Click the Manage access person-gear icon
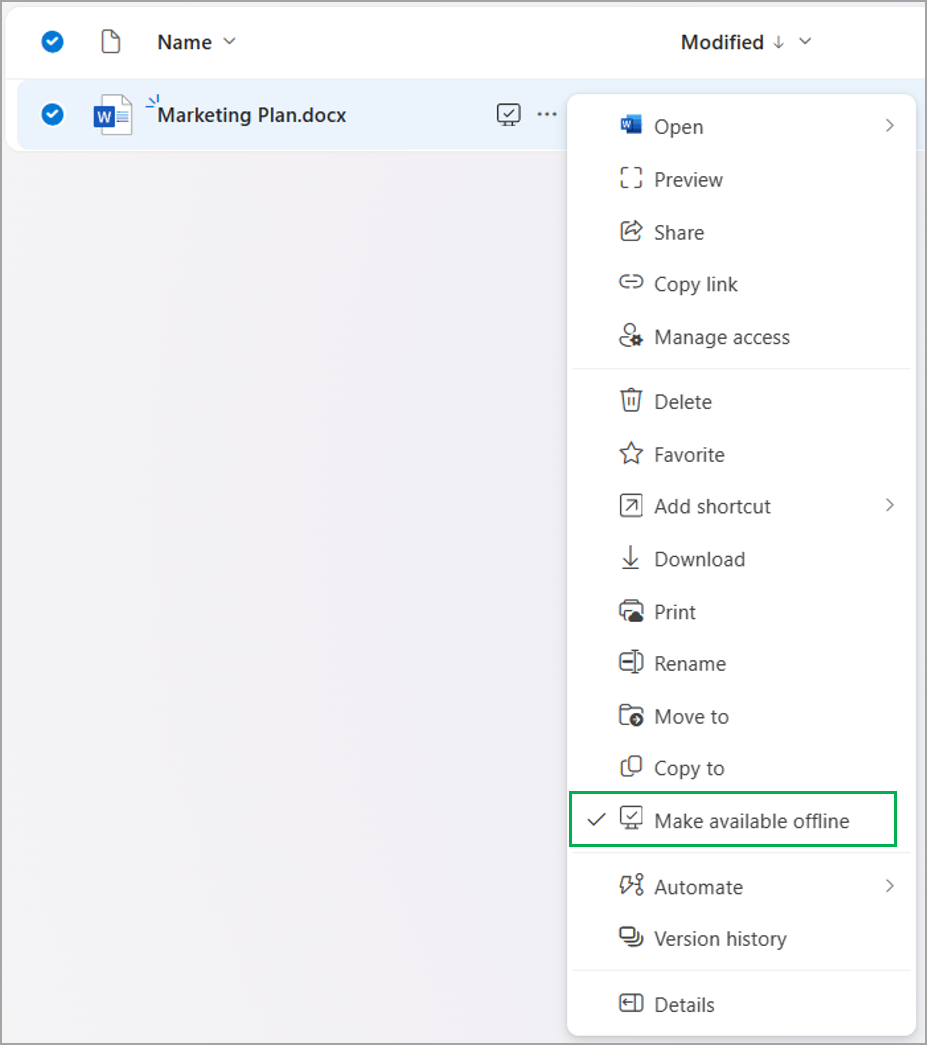The width and height of the screenshot is (927, 1045). pos(630,335)
